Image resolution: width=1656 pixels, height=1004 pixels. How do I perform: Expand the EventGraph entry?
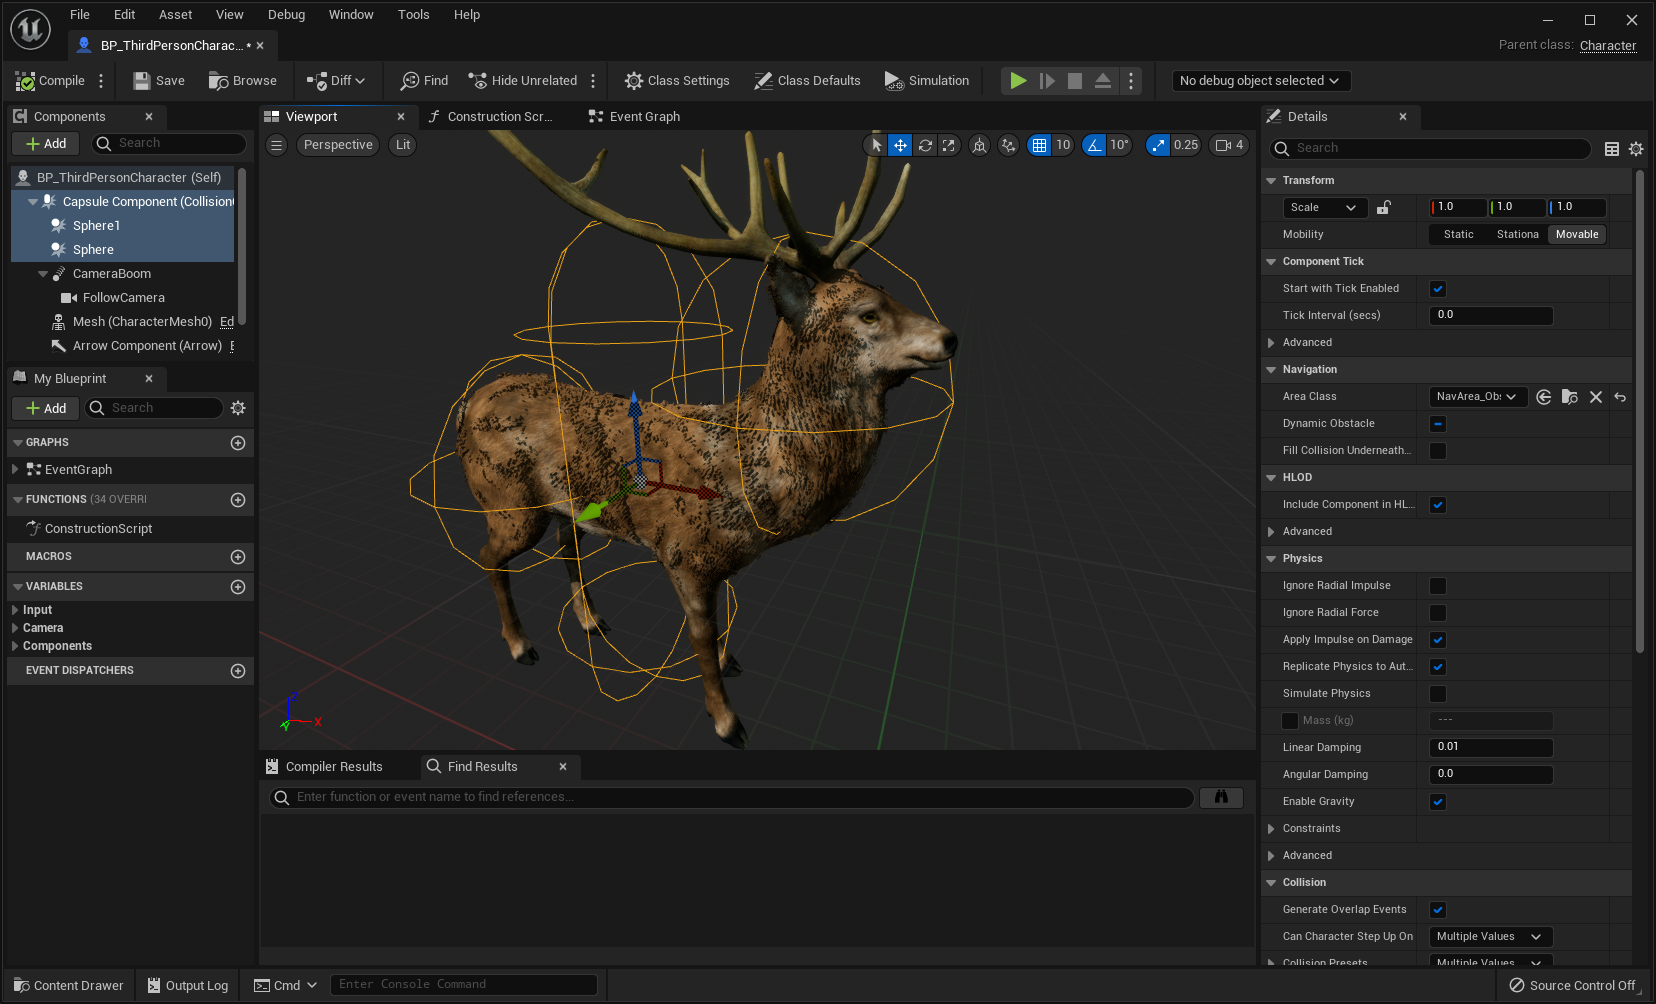coord(15,469)
